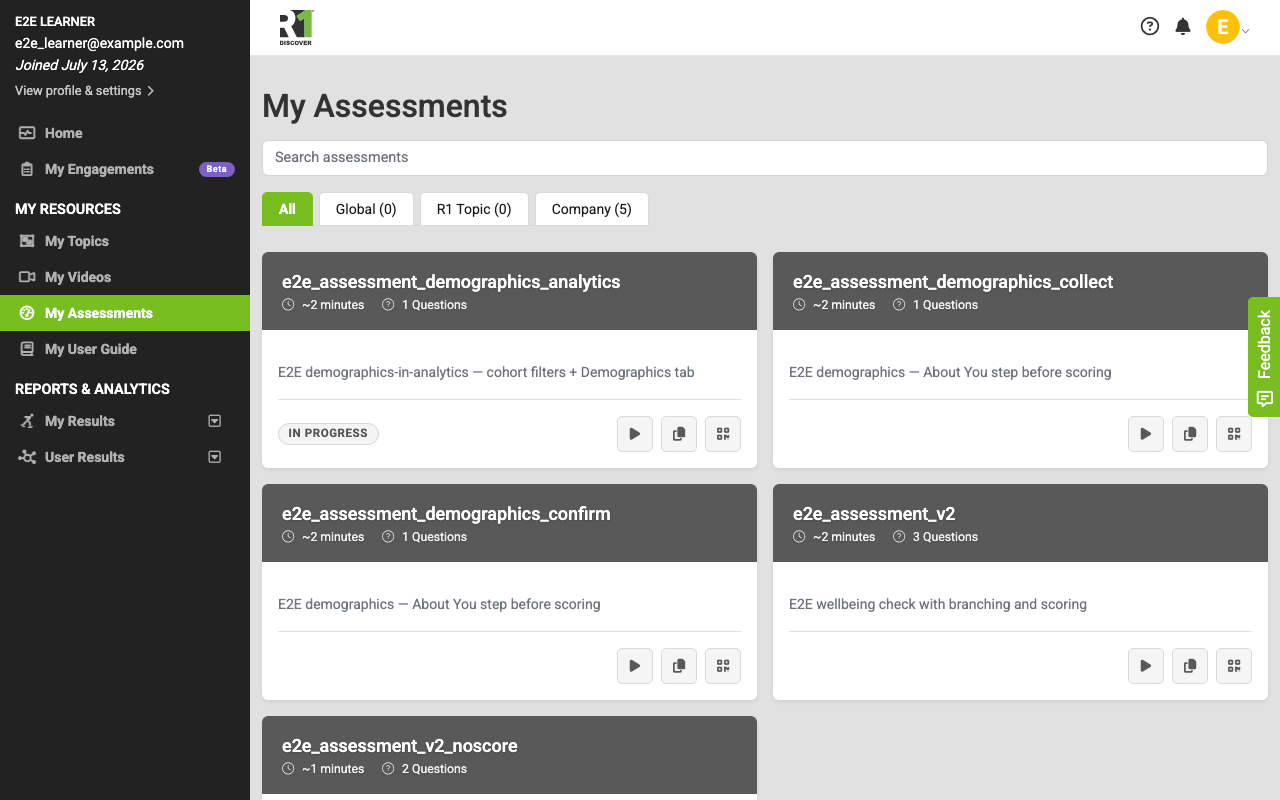Select the R1 Topic (0) filter tab
The width and height of the screenshot is (1280, 800).
point(474,209)
